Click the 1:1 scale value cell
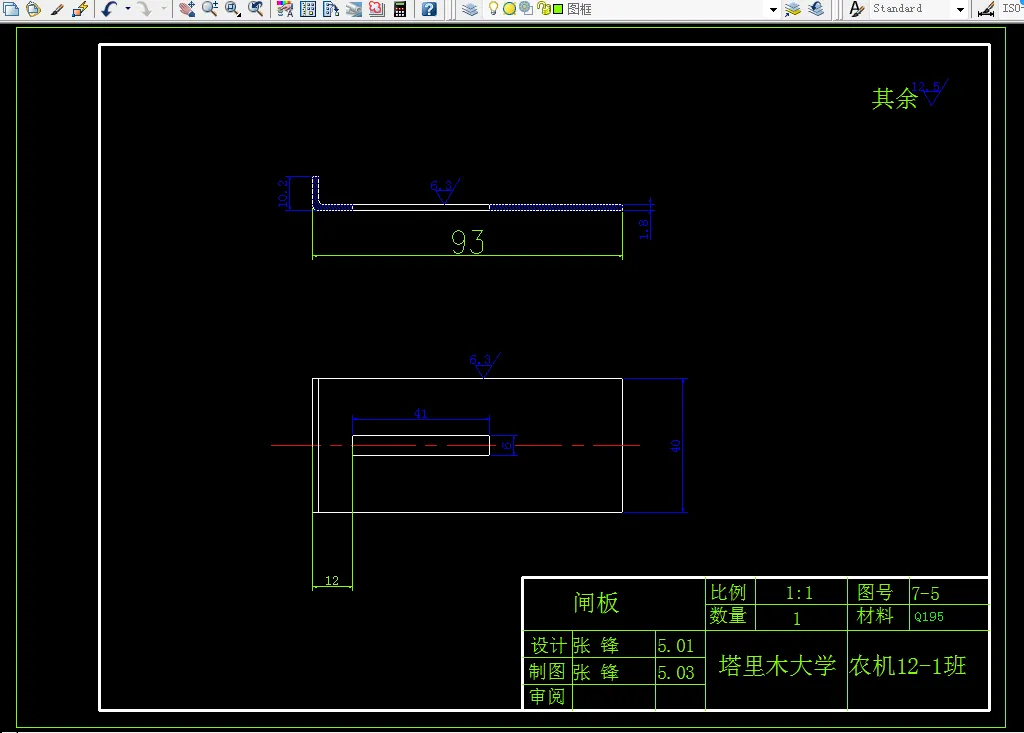Viewport: 1024px width, 733px height. tap(799, 593)
